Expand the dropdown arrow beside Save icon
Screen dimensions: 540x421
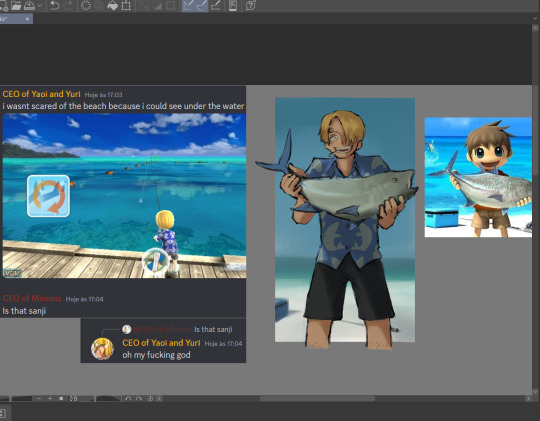pos(40,6)
